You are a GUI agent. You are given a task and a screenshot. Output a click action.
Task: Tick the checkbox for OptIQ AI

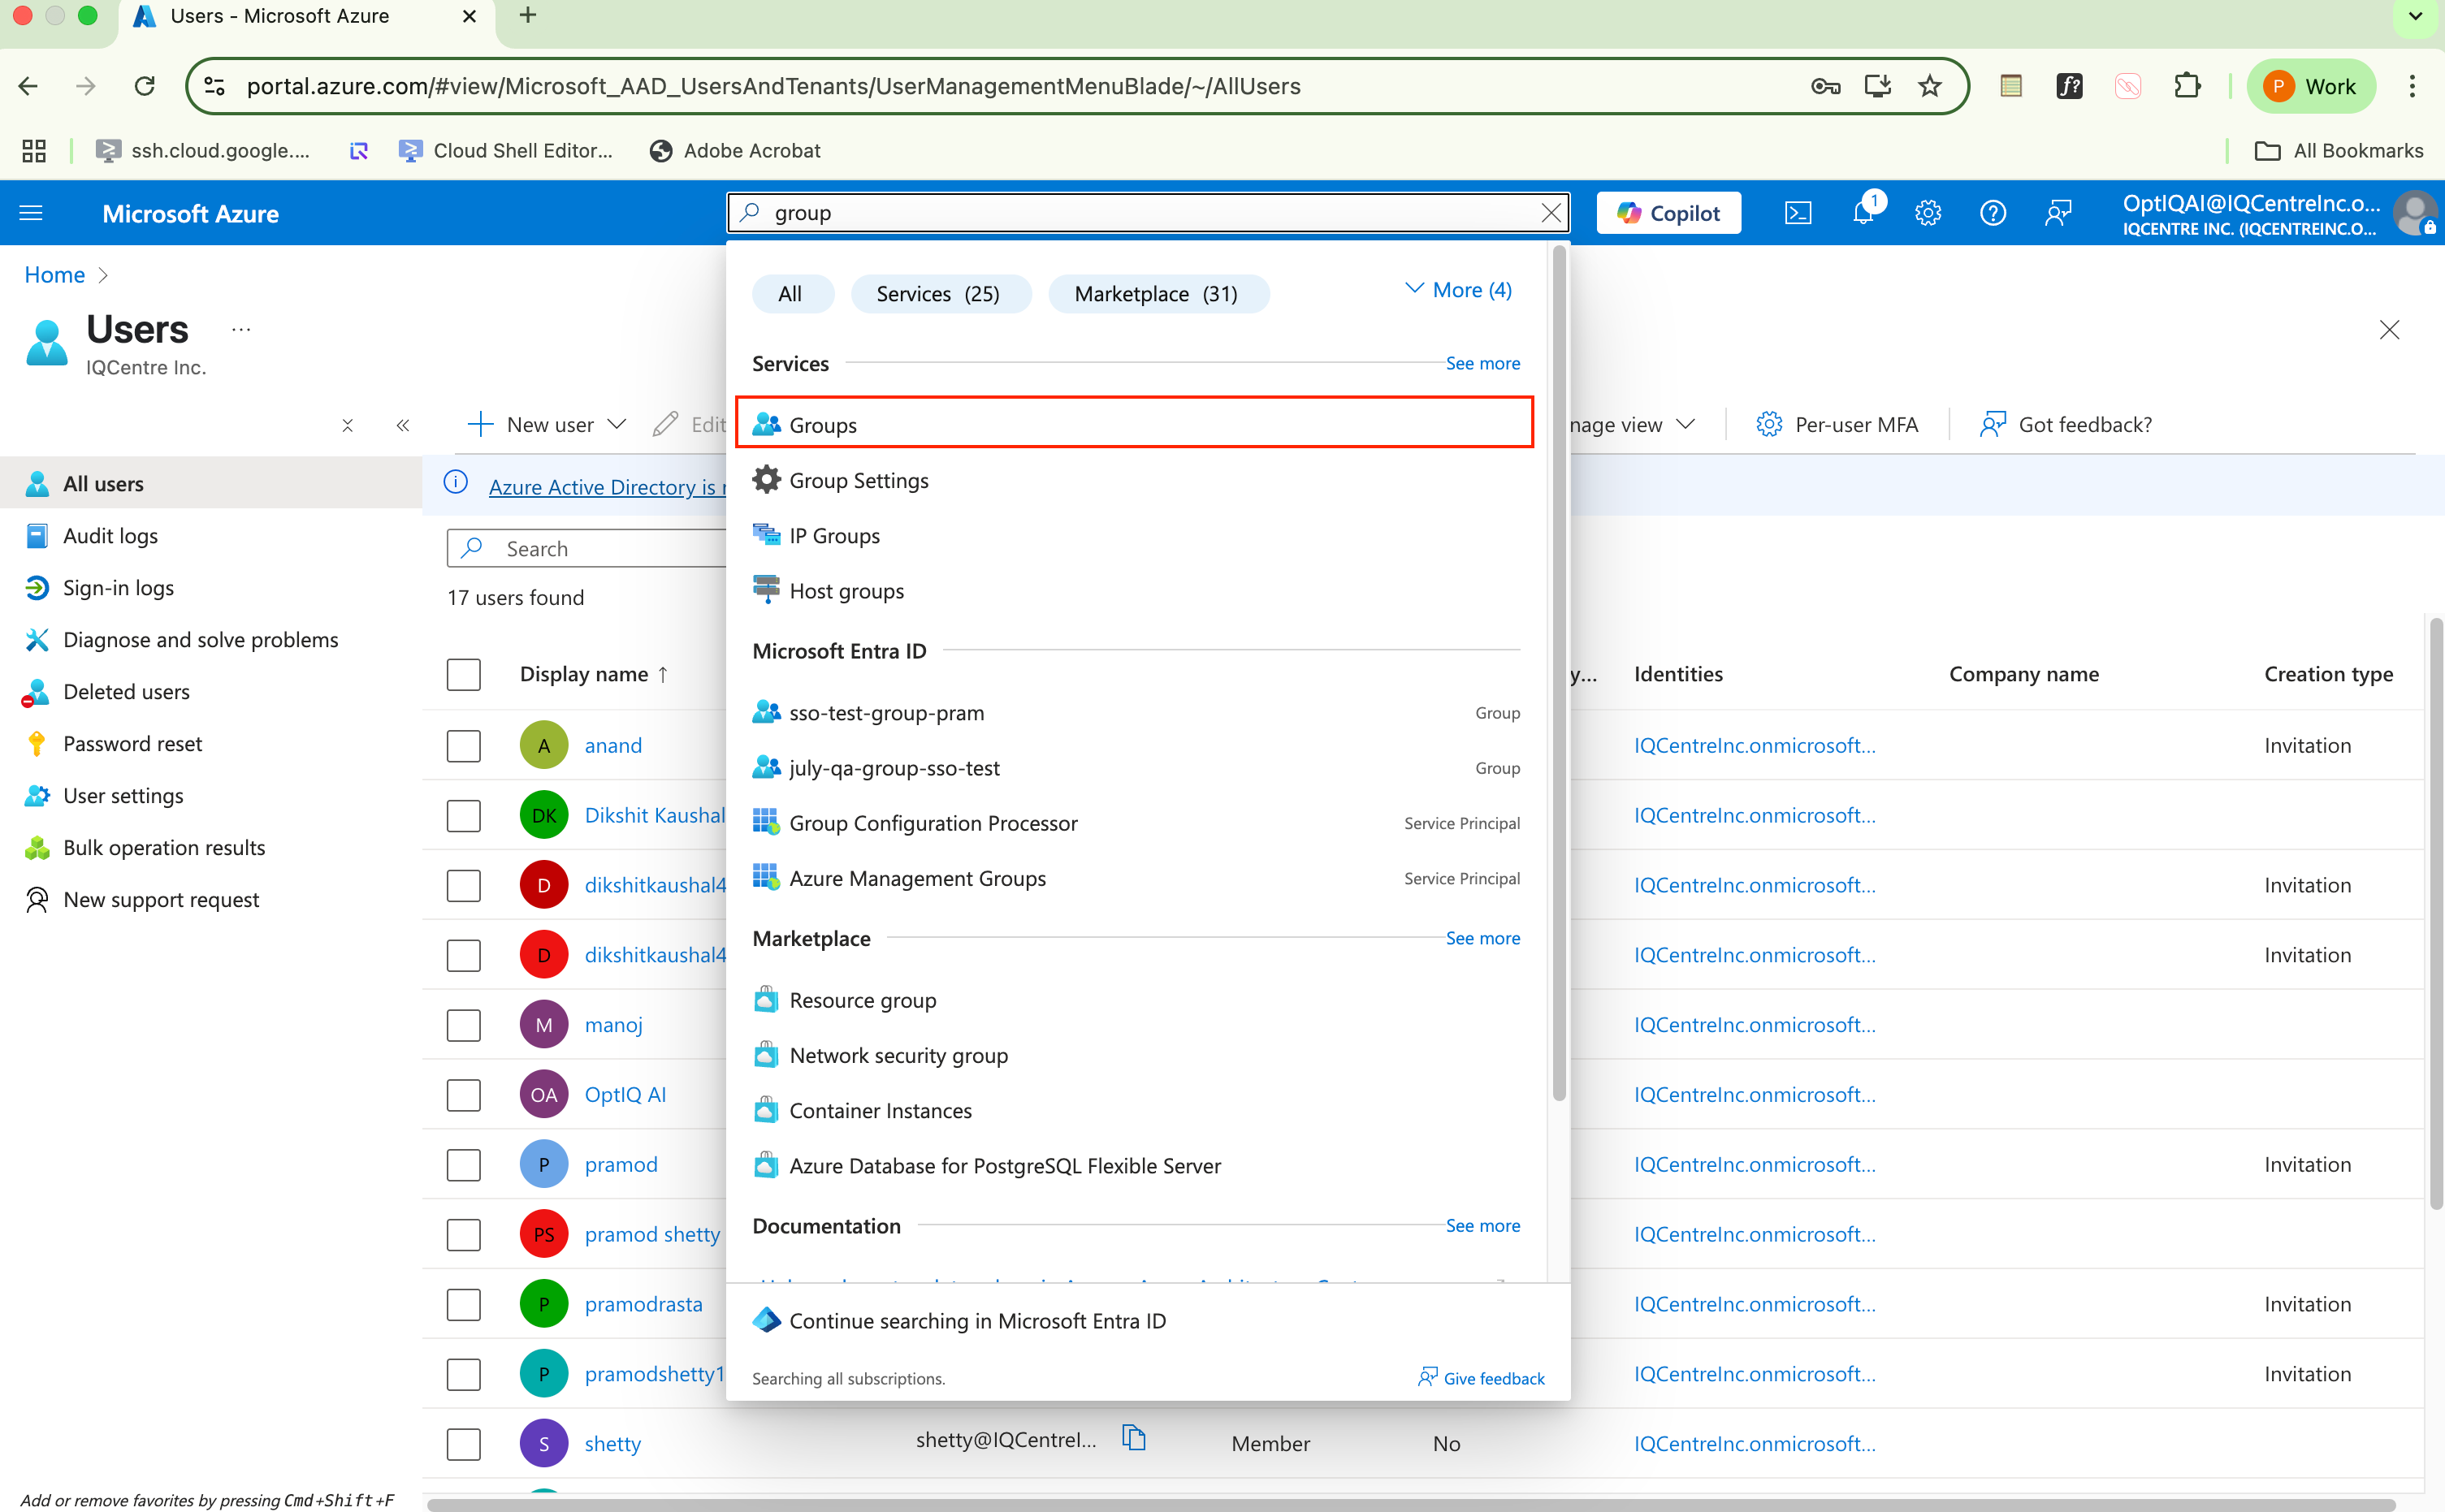pyautogui.click(x=464, y=1095)
